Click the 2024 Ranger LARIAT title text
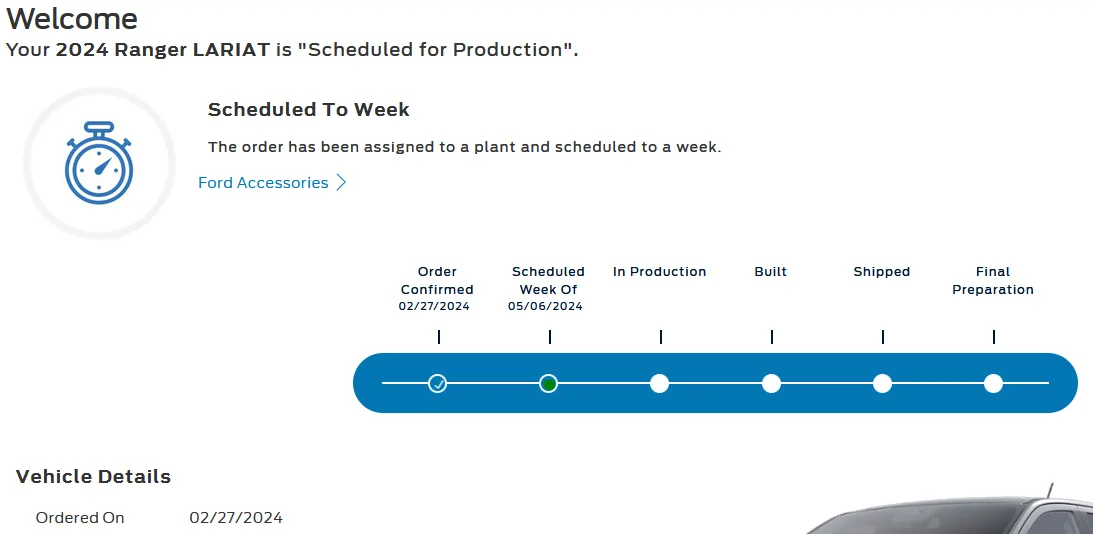The width and height of the screenshot is (1093, 534). click(162, 50)
